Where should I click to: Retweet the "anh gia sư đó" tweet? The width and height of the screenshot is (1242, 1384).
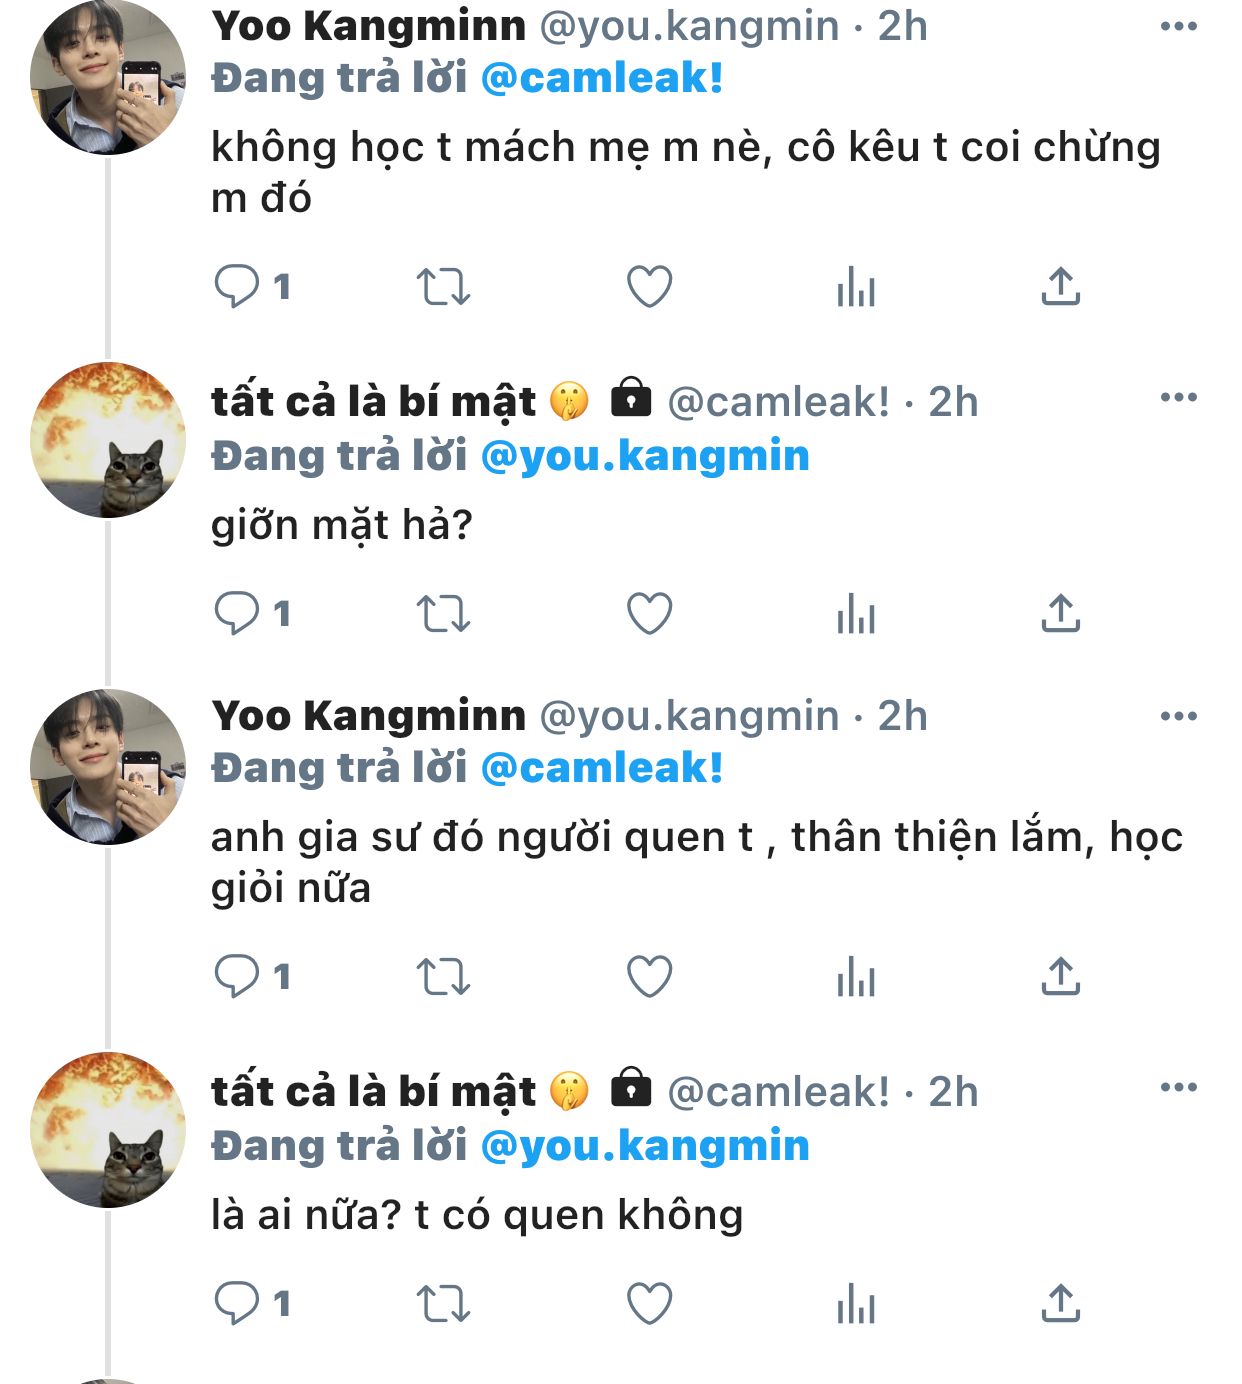[x=443, y=976]
